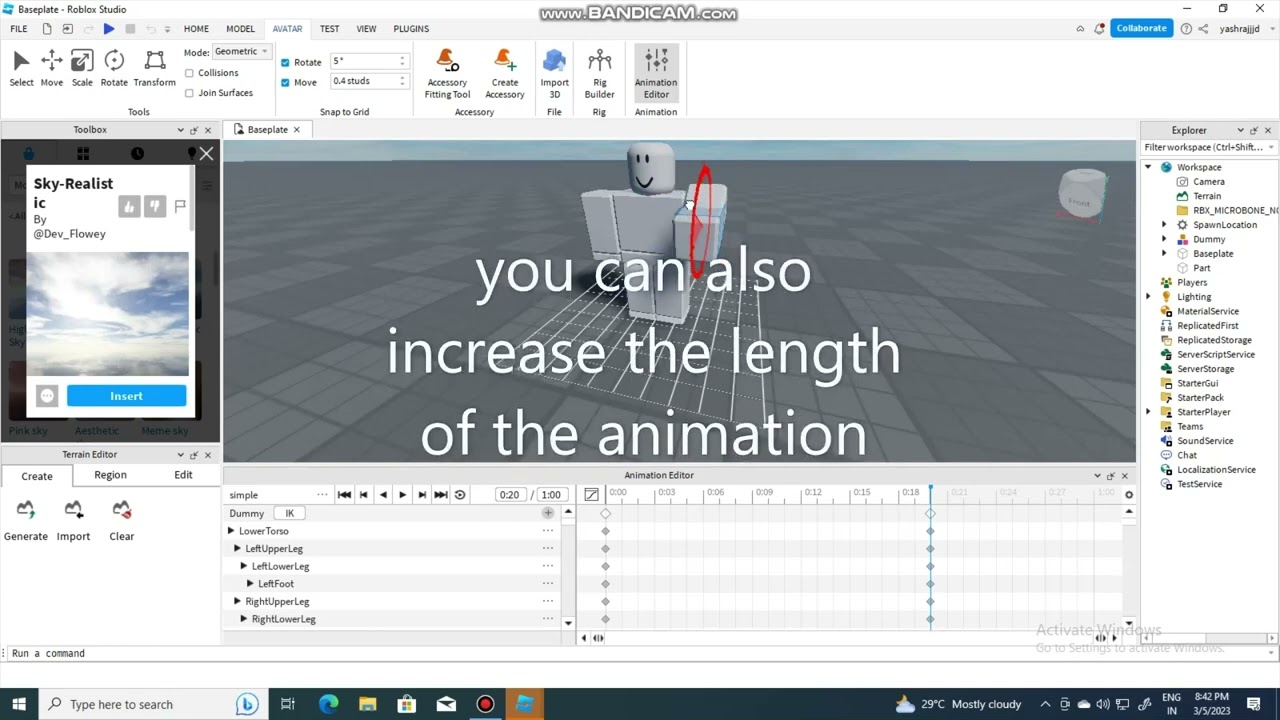Select the Select tool in the ribbon

(21, 69)
